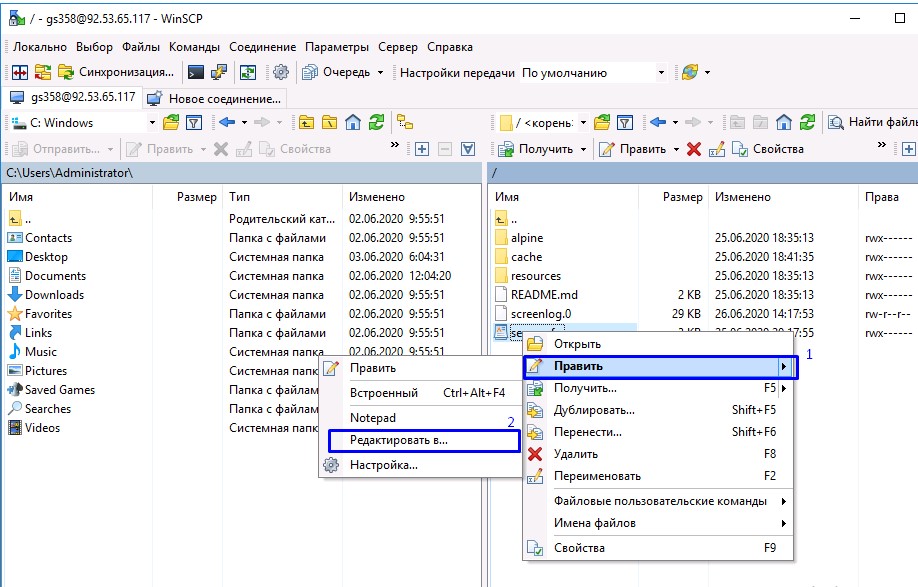Open the transfer settings 'По умолчанию' dropdown

click(x=660, y=72)
